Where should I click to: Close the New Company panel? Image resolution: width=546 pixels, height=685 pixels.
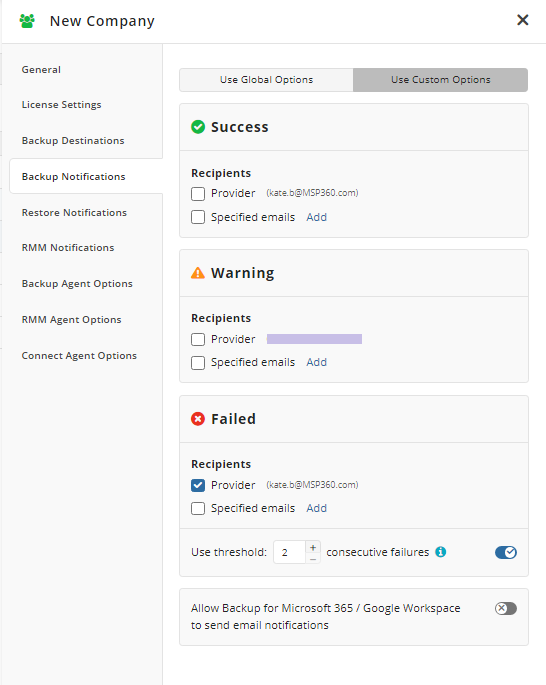click(522, 20)
